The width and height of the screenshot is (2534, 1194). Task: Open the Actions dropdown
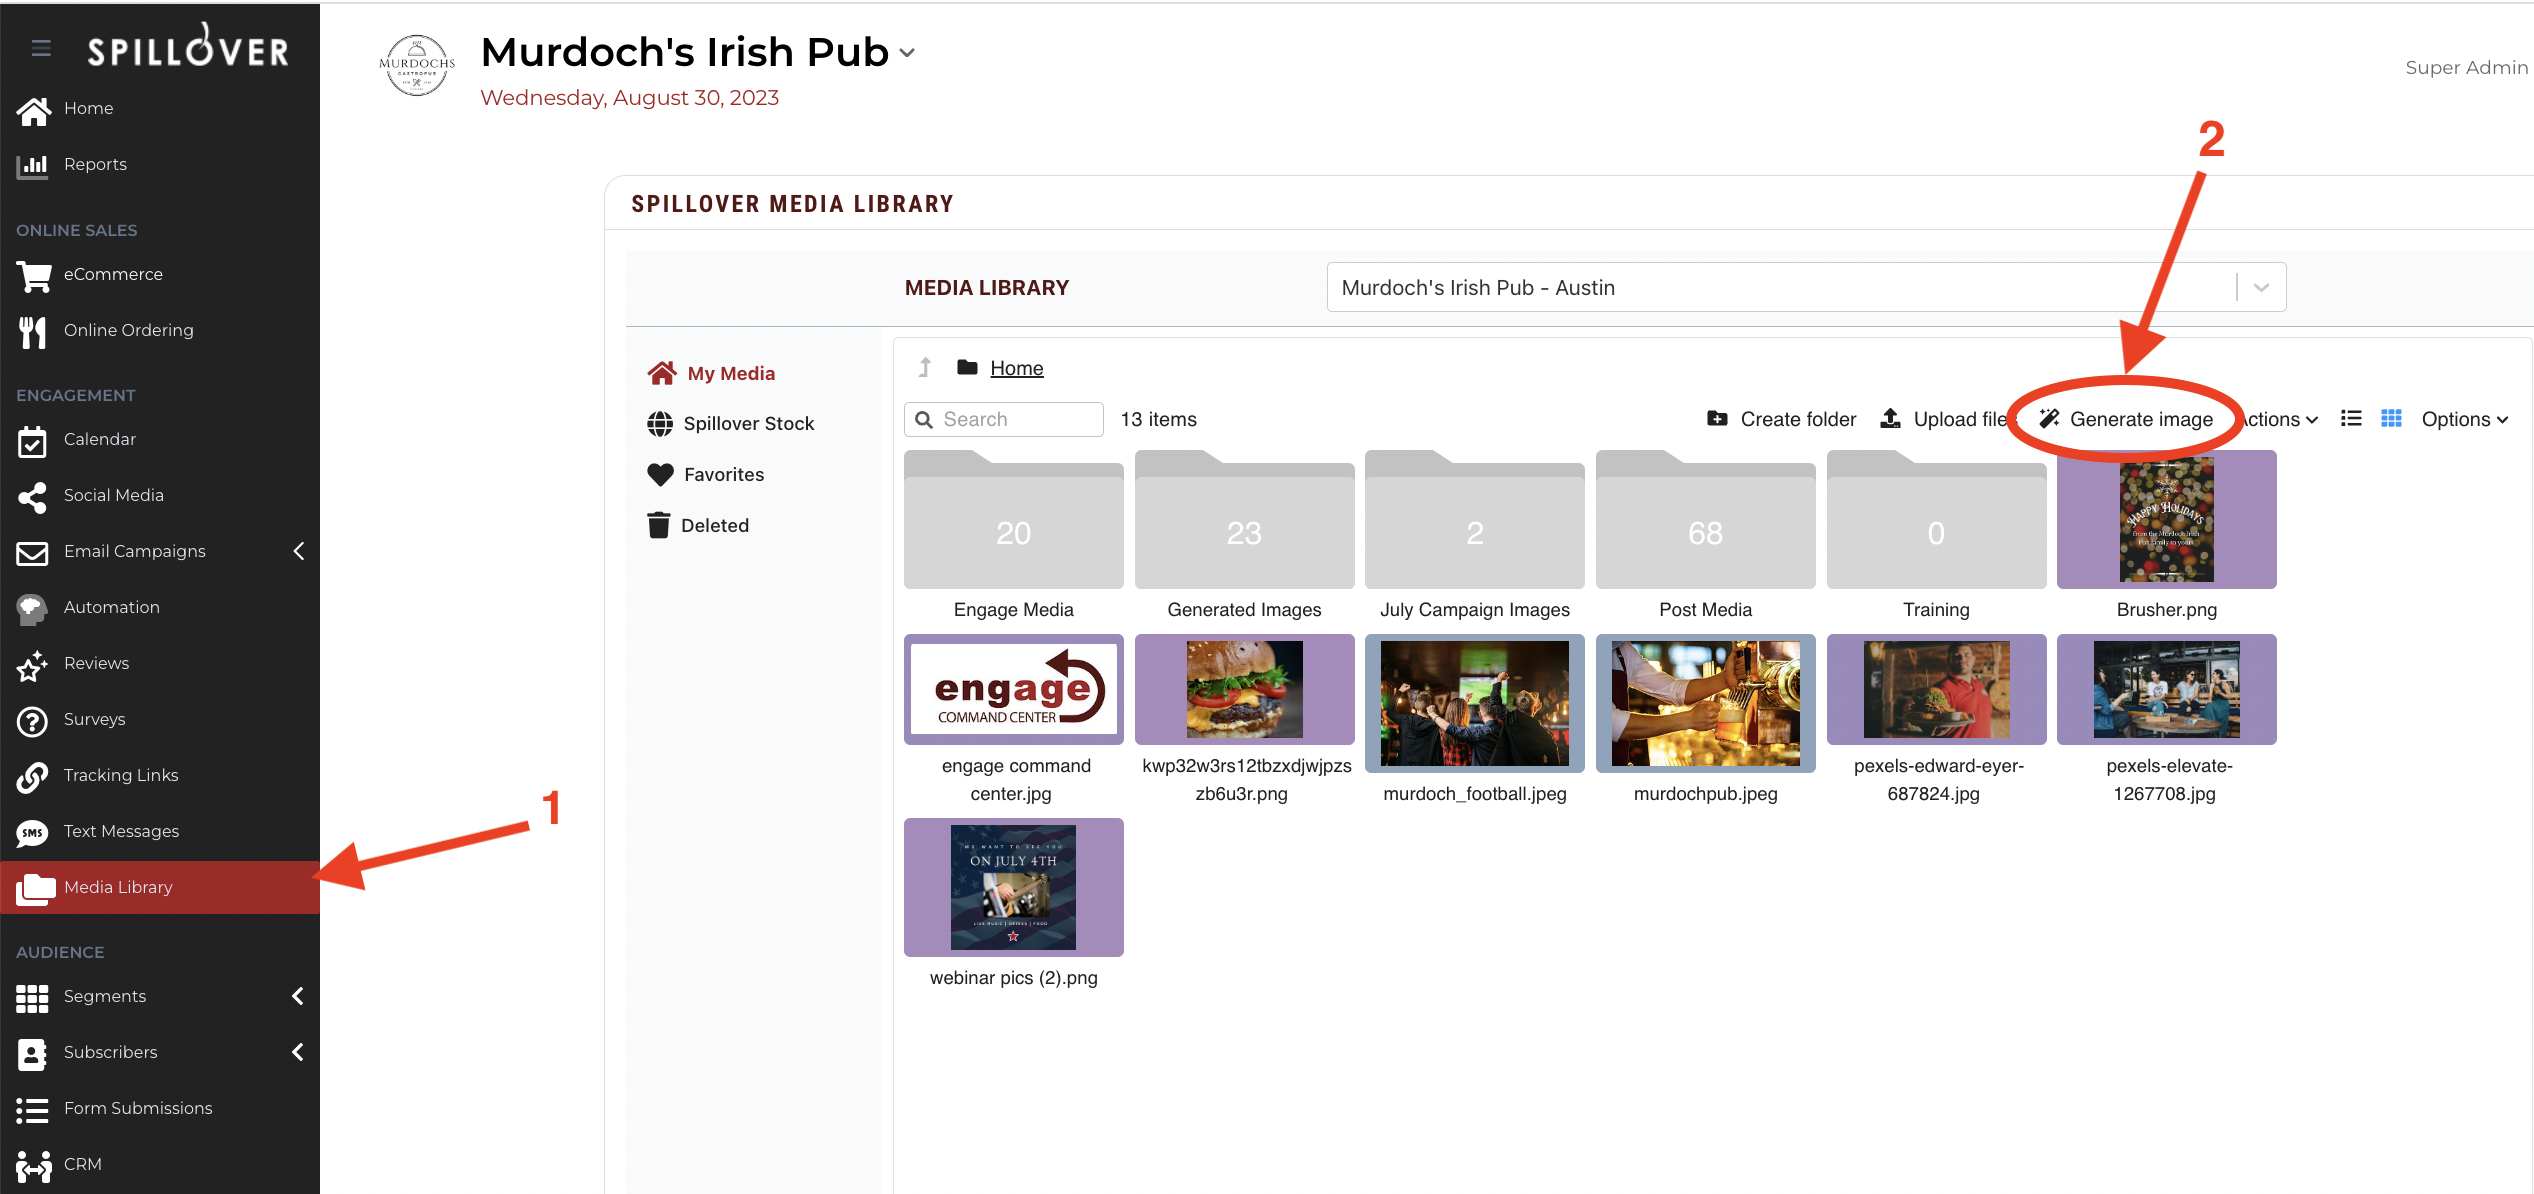coord(2279,419)
